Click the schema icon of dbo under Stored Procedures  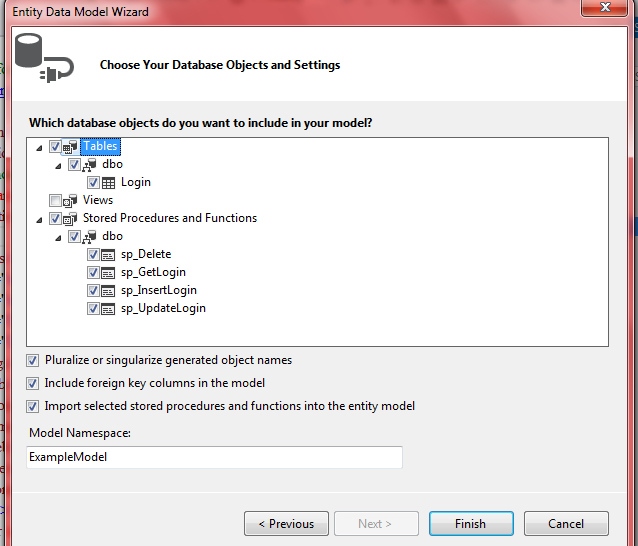coord(89,237)
